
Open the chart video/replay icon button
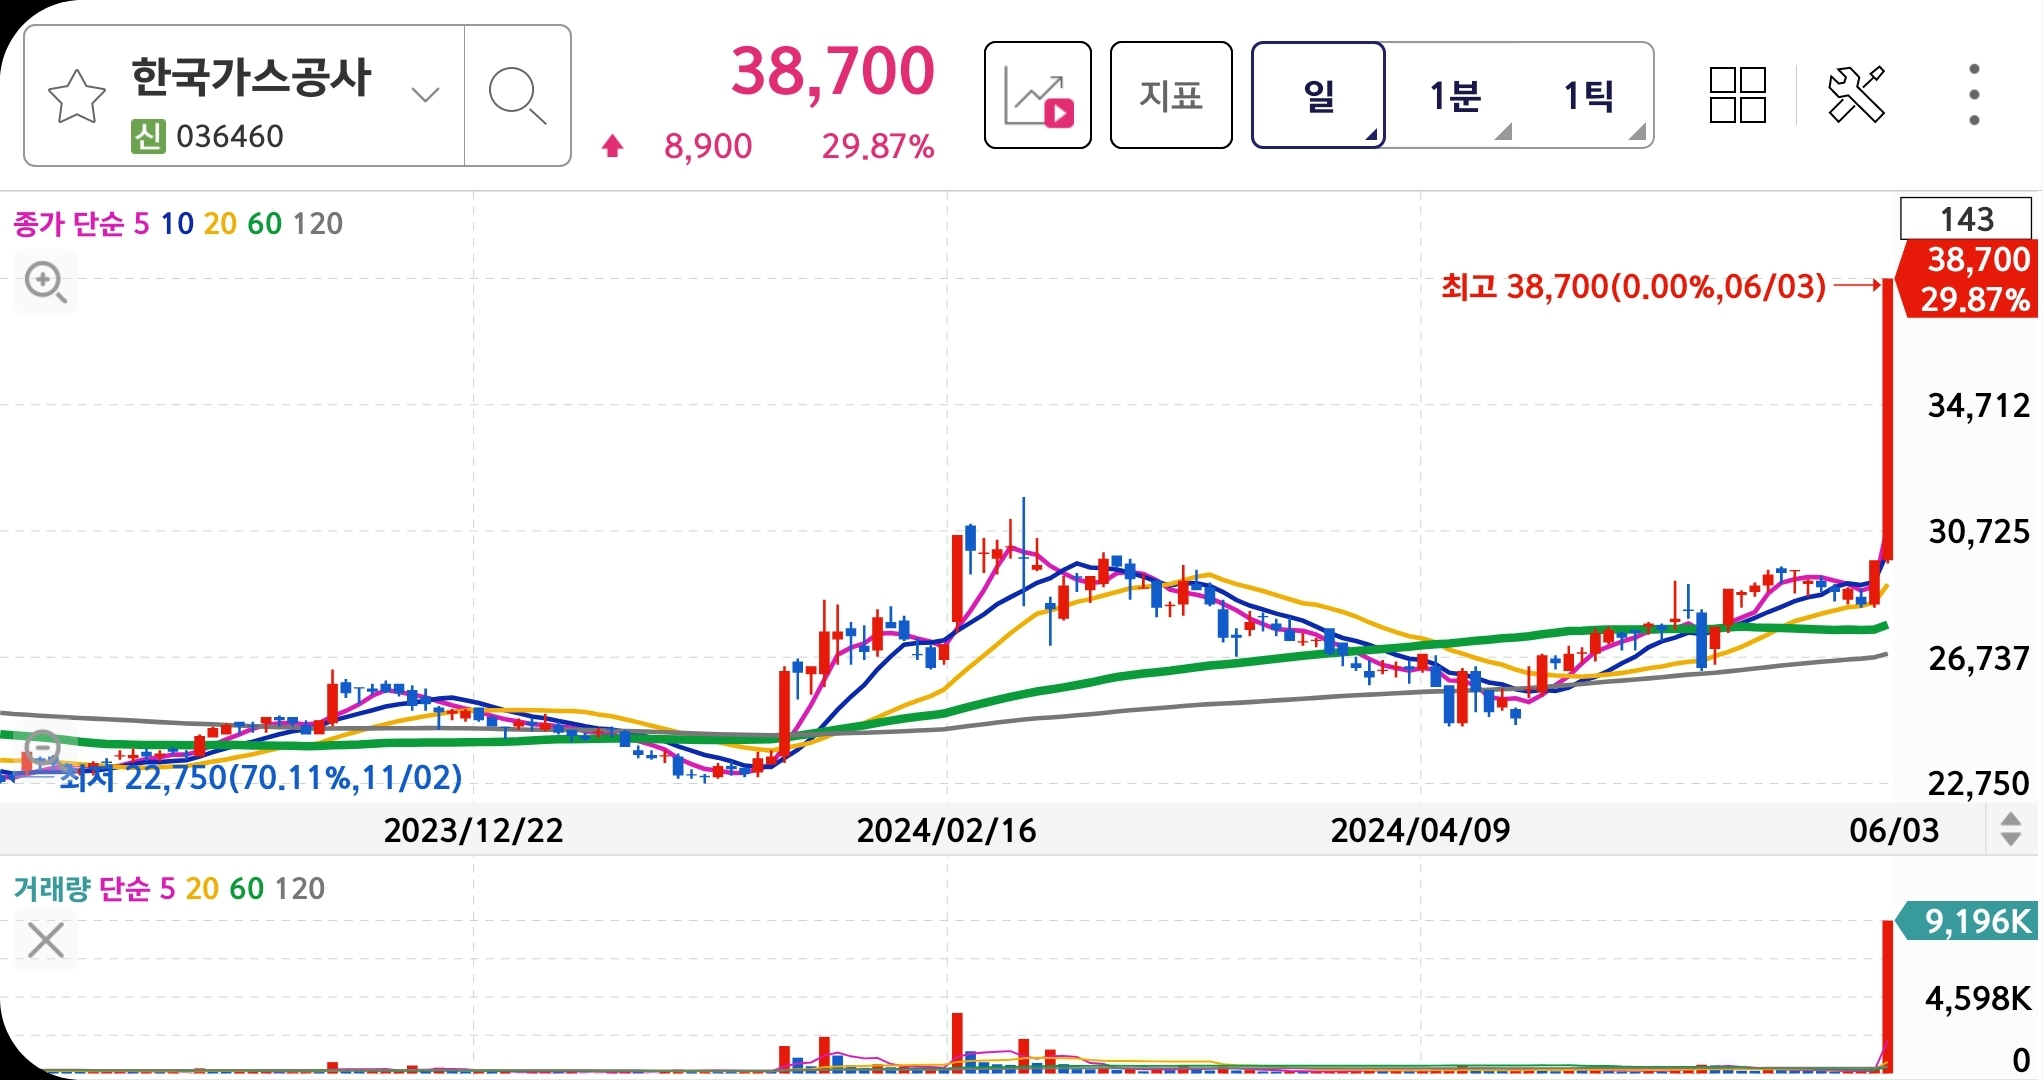1037,95
